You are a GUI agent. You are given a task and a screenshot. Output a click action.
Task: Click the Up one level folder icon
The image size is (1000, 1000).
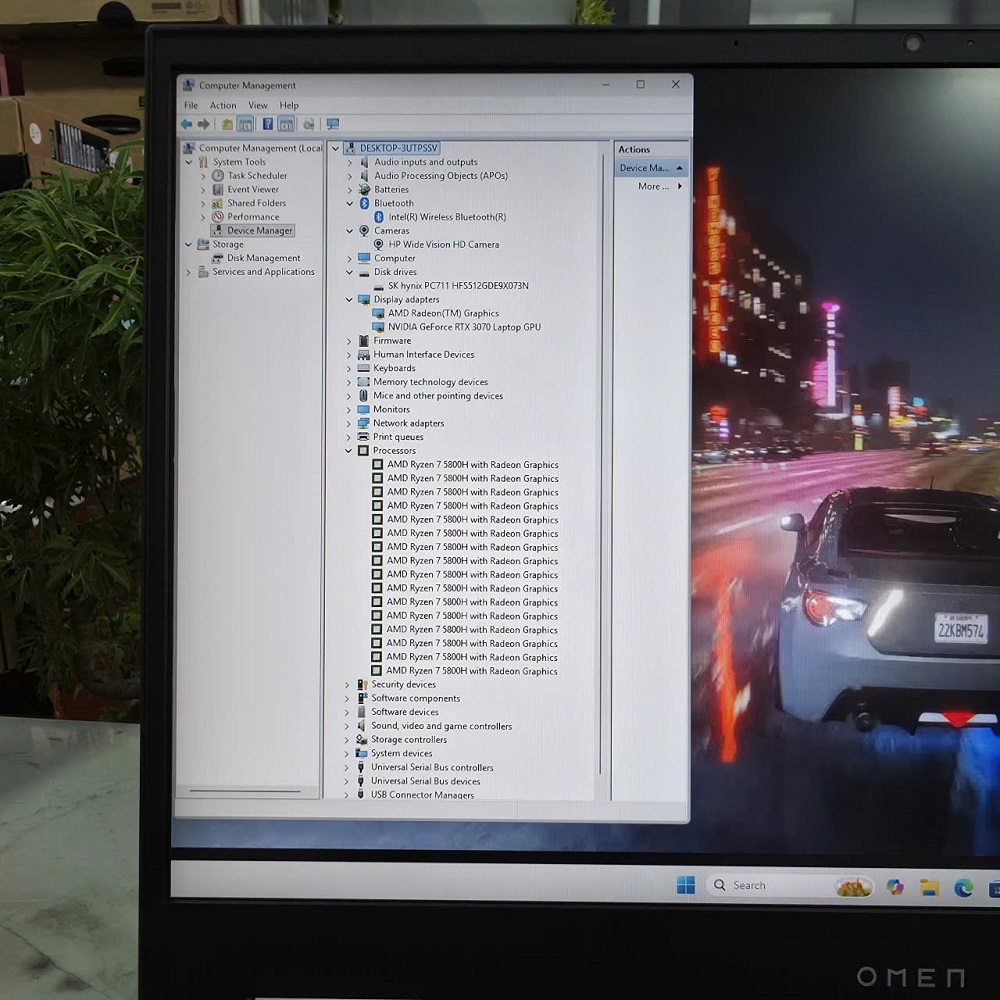pyautogui.click(x=227, y=124)
